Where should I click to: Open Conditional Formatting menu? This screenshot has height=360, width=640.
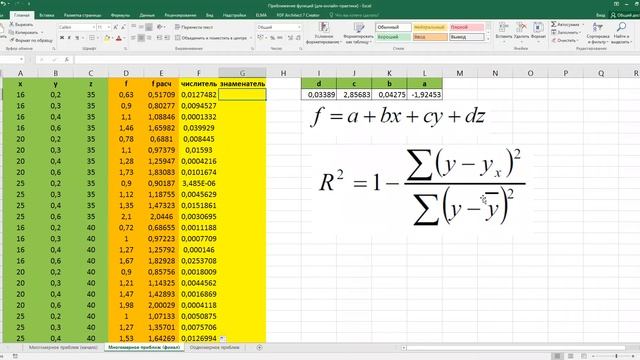[323, 33]
